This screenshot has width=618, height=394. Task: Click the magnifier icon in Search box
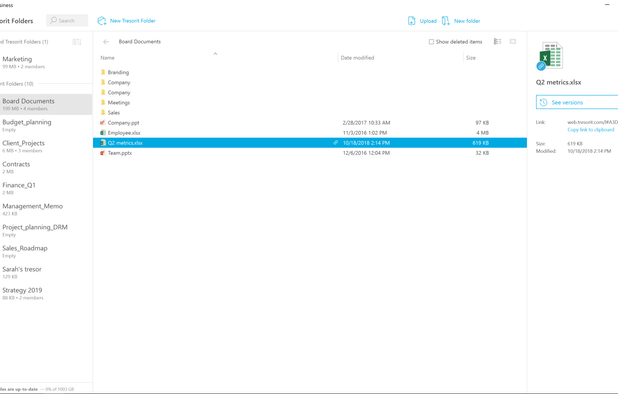tap(54, 20)
